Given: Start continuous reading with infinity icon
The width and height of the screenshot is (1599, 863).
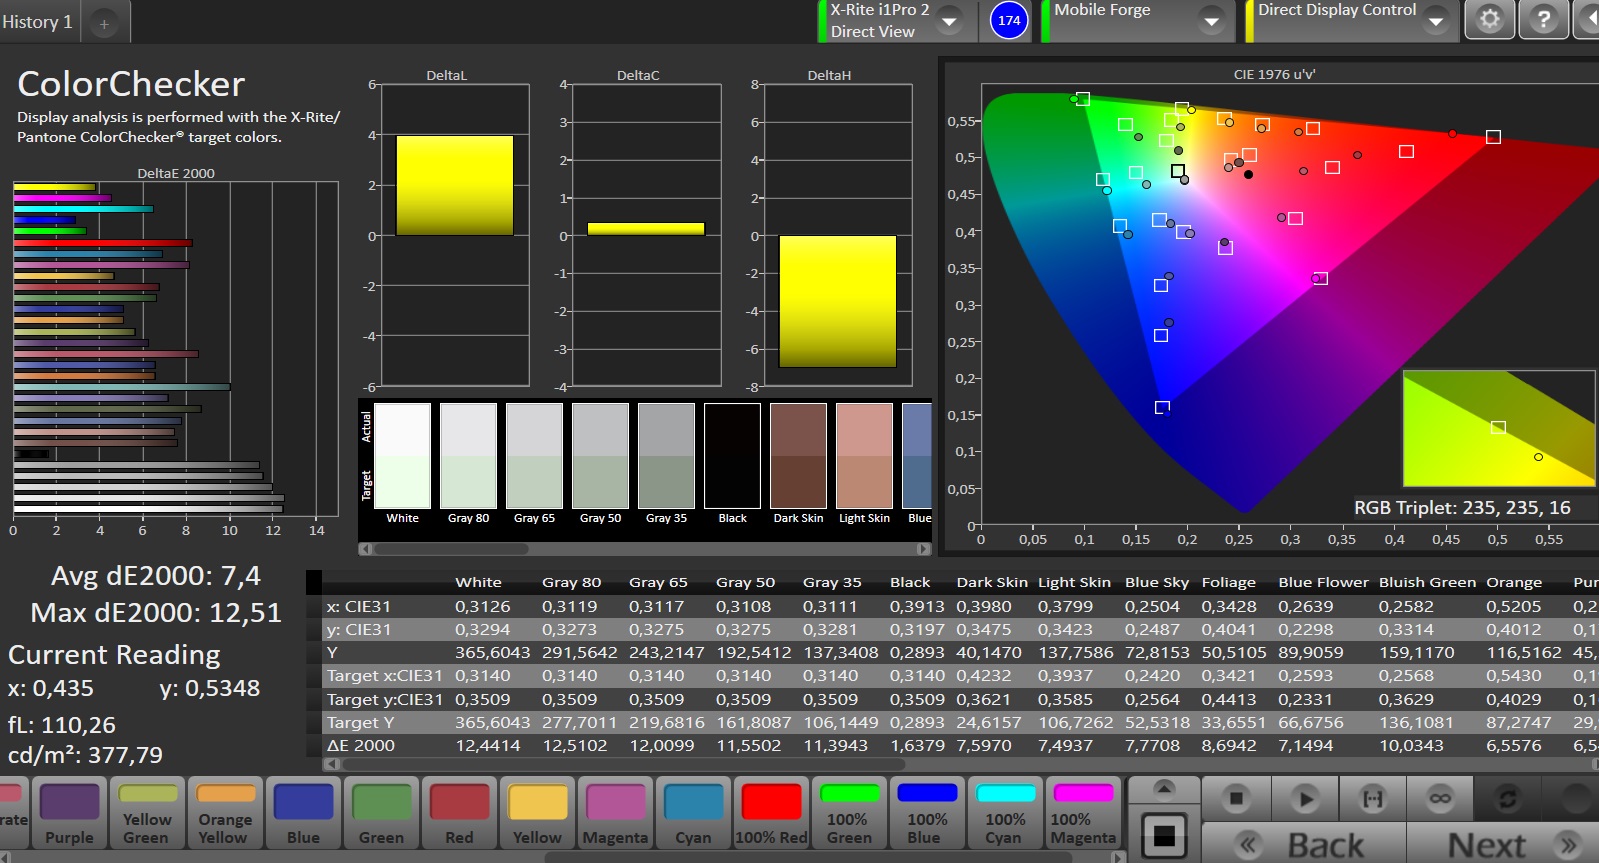Looking at the screenshot, I should pos(1440,798).
